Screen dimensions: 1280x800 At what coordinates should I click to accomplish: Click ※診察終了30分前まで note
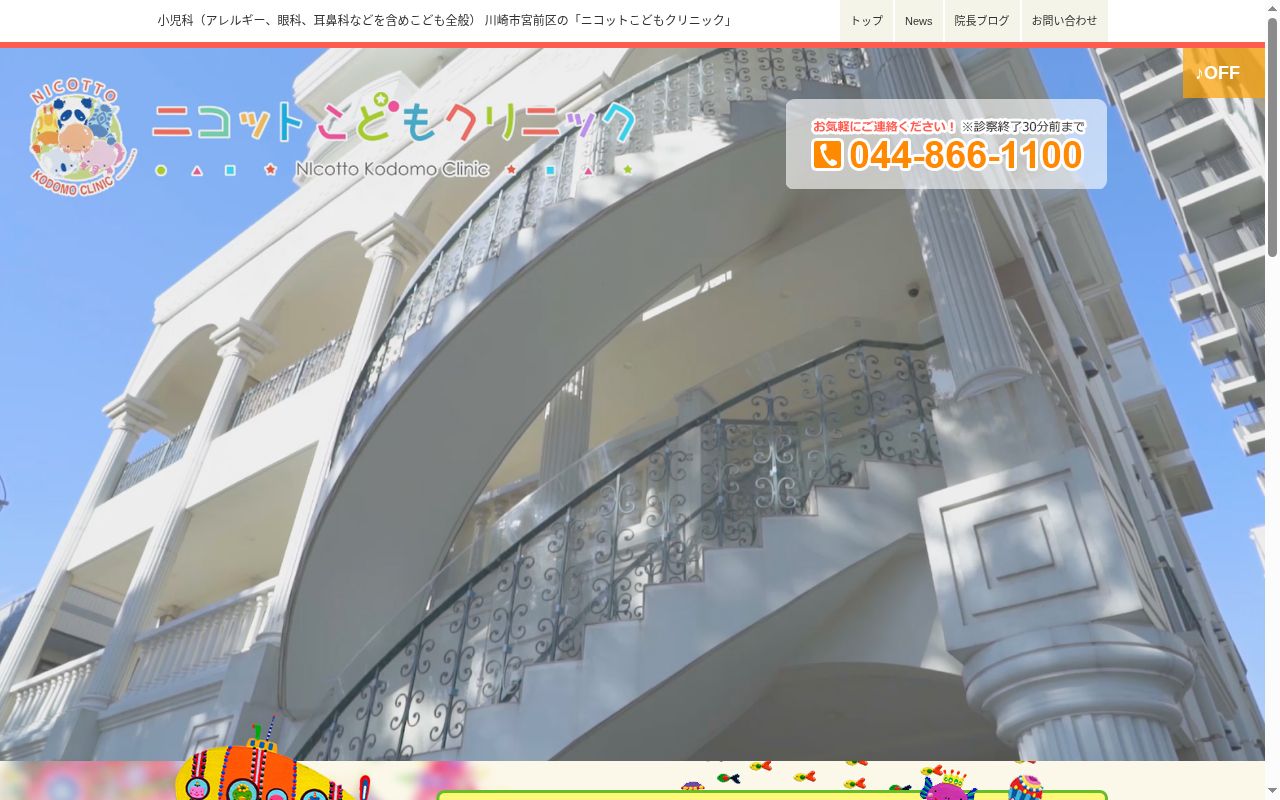click(1023, 126)
